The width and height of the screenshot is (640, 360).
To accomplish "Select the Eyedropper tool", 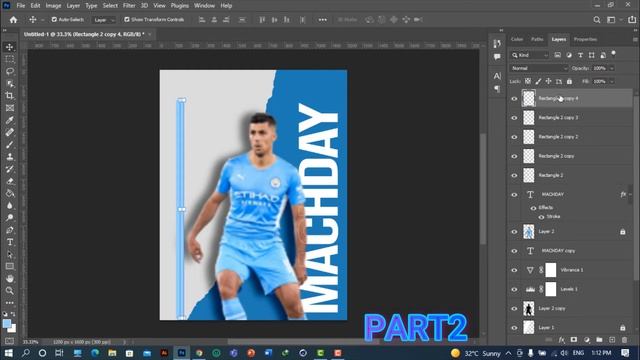I will pyautogui.click(x=9, y=120).
